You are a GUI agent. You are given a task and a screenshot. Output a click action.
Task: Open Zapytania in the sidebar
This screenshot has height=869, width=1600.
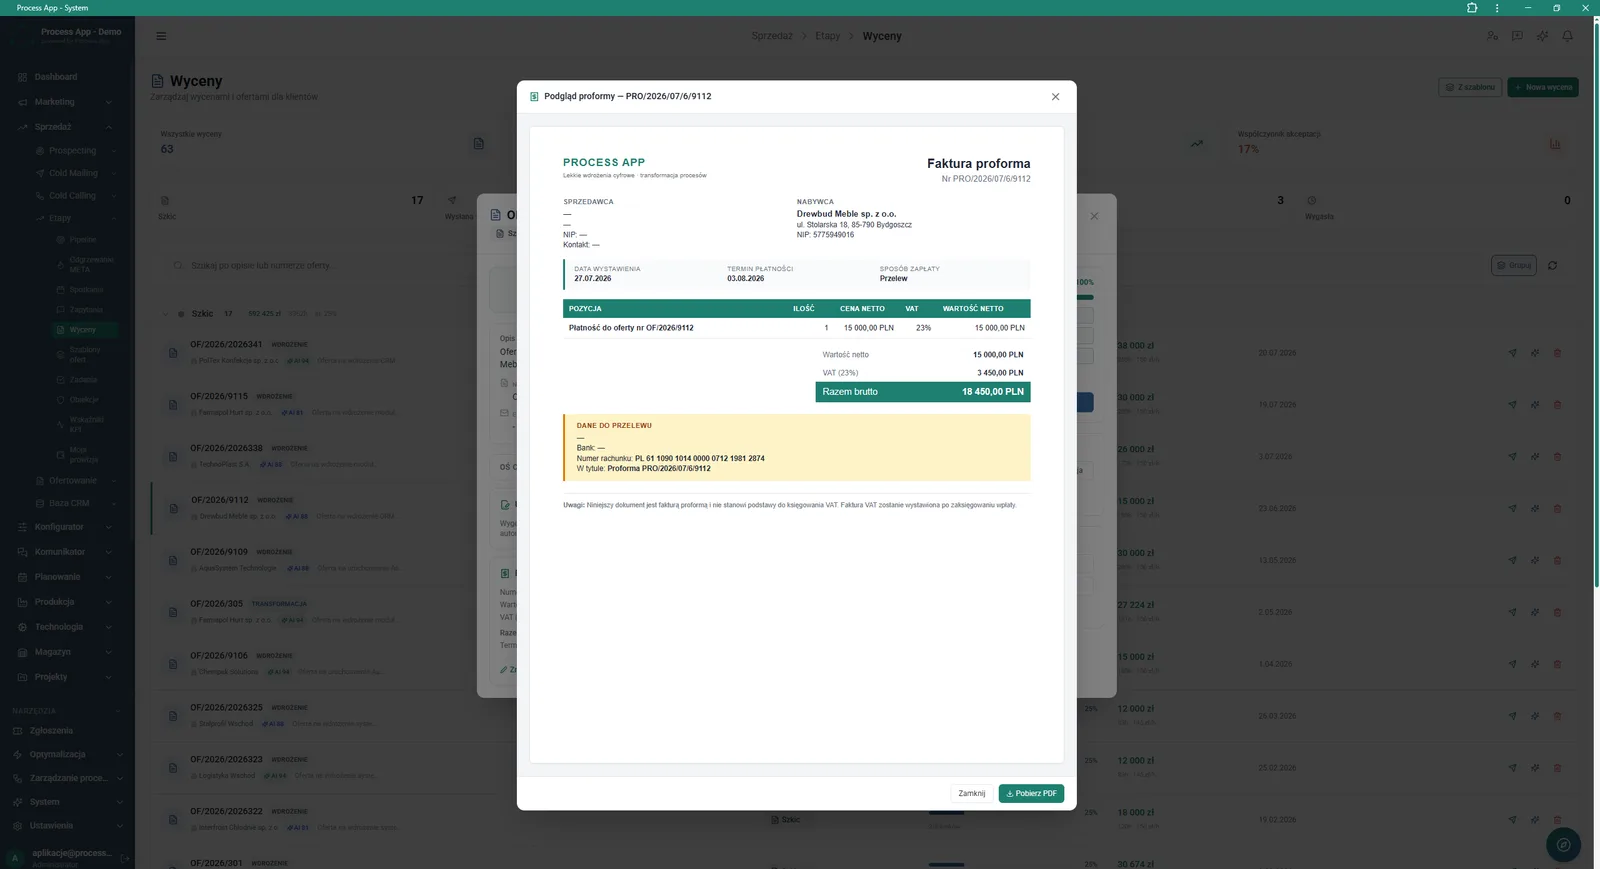(x=86, y=310)
